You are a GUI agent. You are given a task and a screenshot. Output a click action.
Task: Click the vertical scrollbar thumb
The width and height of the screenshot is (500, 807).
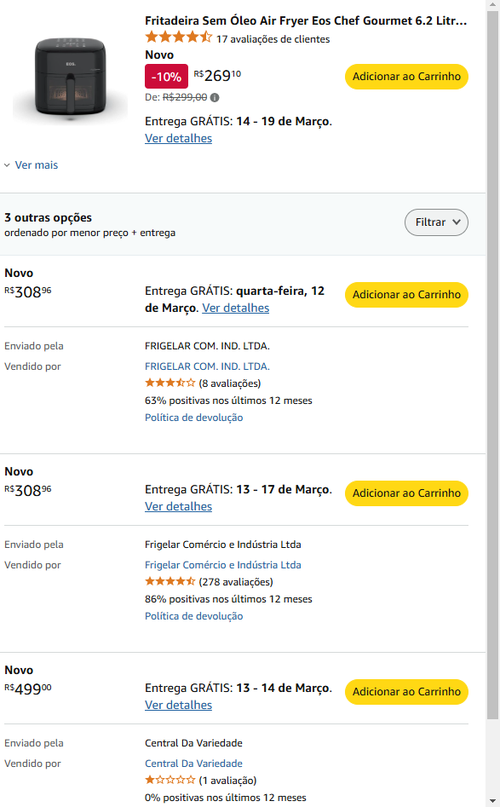point(493,364)
